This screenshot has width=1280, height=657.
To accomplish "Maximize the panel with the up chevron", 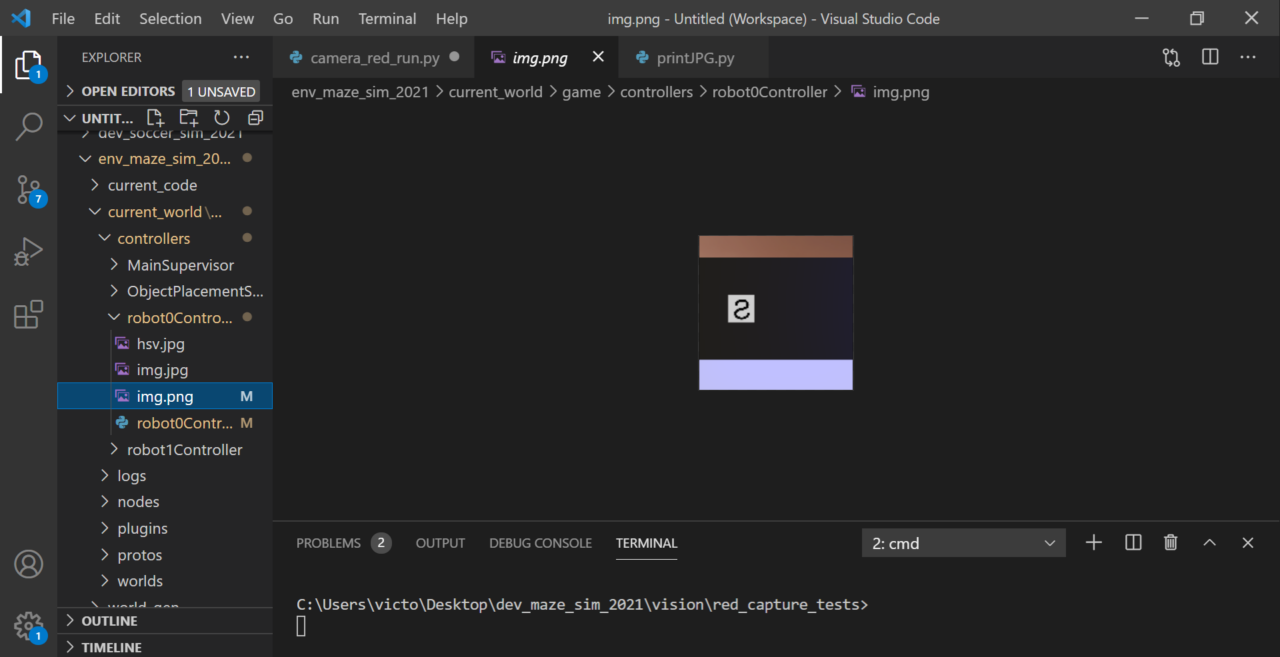I will (1209, 542).
